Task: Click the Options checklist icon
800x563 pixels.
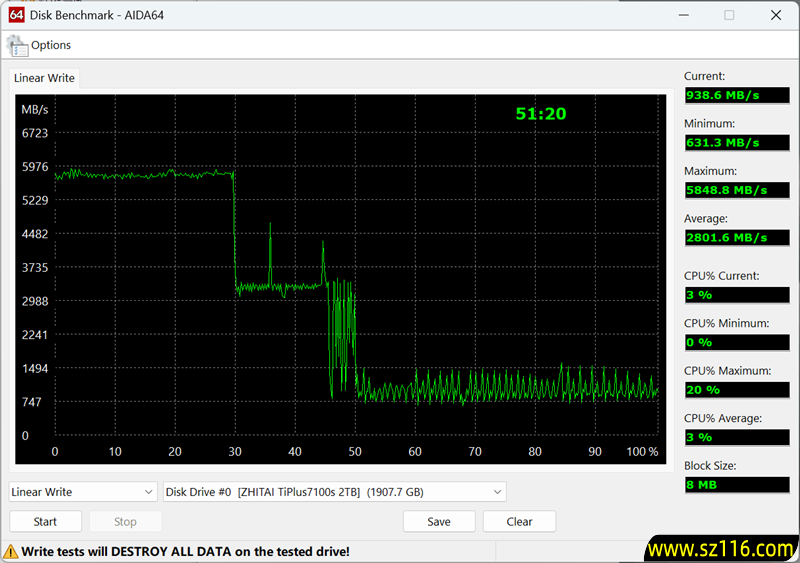Action: pos(18,46)
